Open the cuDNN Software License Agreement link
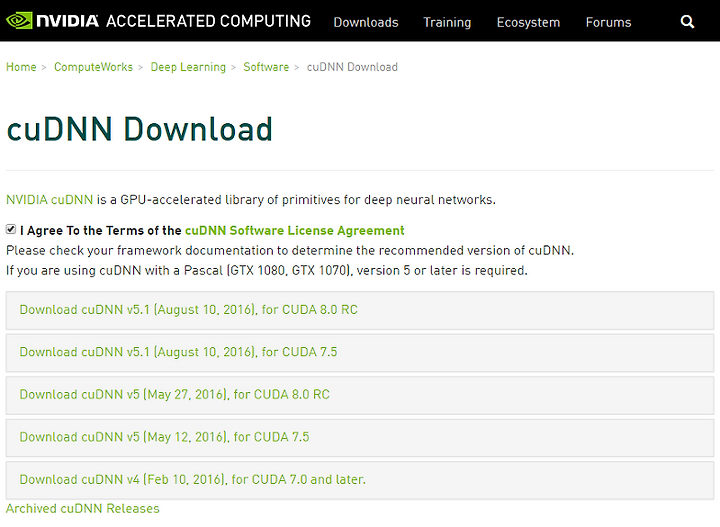The width and height of the screenshot is (720, 527). click(x=295, y=230)
